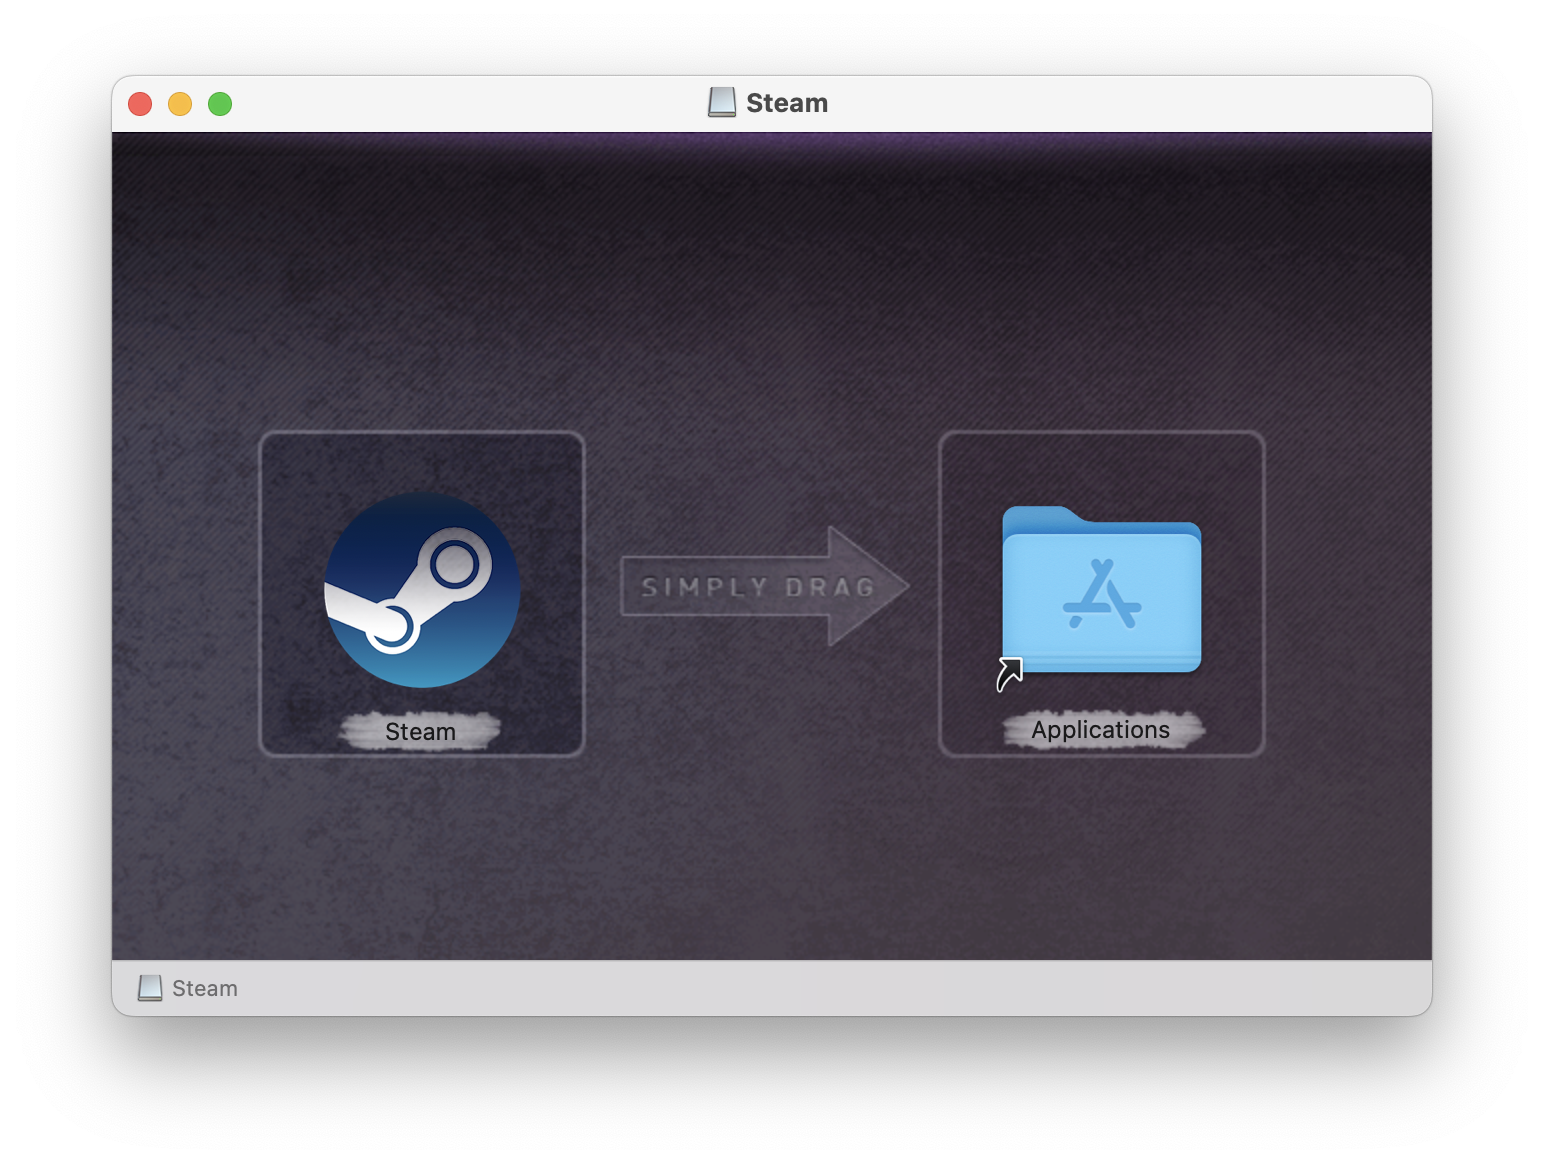Click the arrowhead of the Simply Drag graphic
The image size is (1544, 1164).
(866, 586)
